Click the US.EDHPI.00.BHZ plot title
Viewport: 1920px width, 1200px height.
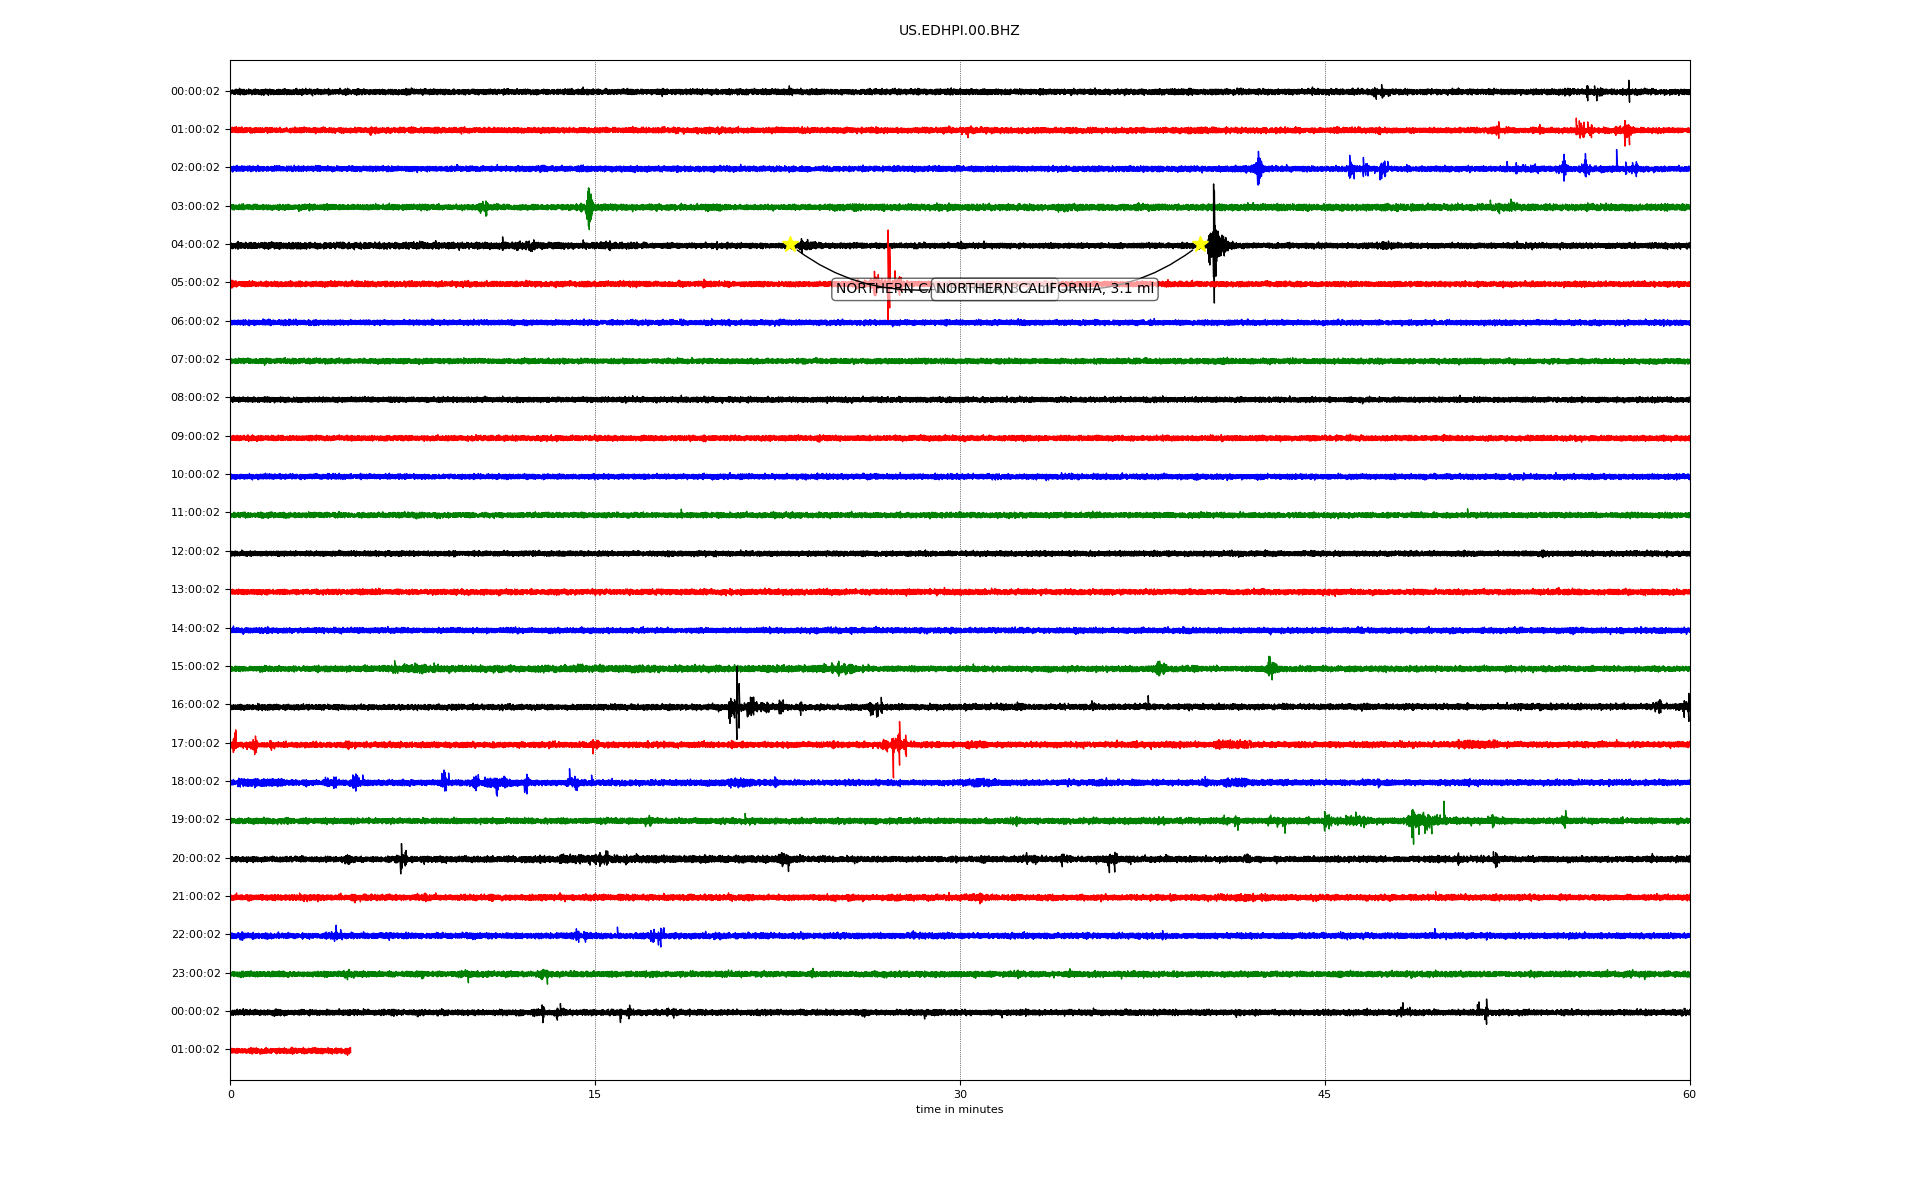[958, 31]
